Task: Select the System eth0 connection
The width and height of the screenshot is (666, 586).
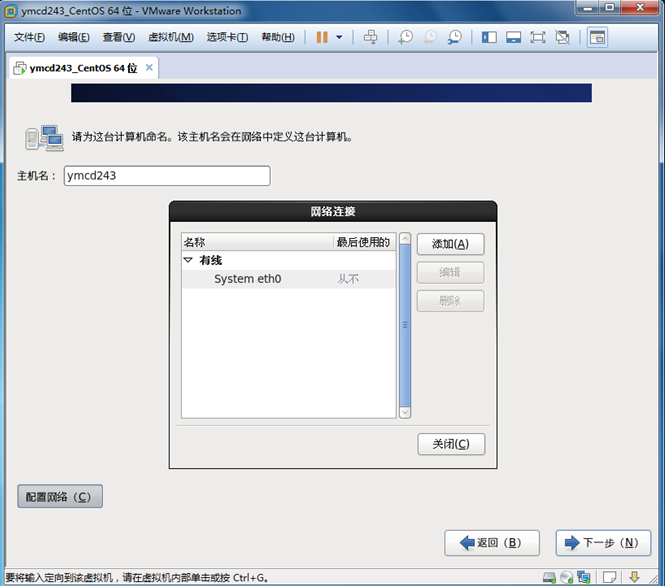Action: pos(288,279)
